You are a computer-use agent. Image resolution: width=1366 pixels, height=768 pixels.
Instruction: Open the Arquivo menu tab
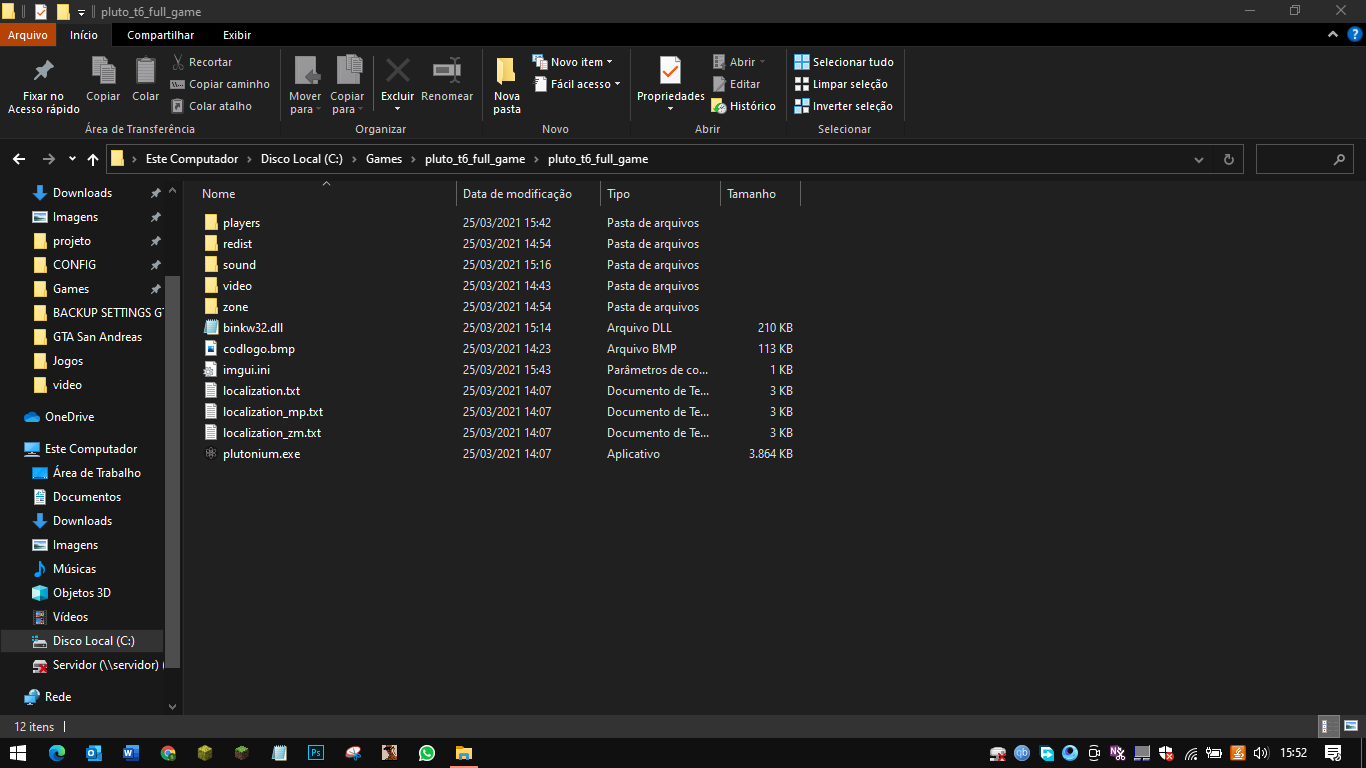(28, 35)
